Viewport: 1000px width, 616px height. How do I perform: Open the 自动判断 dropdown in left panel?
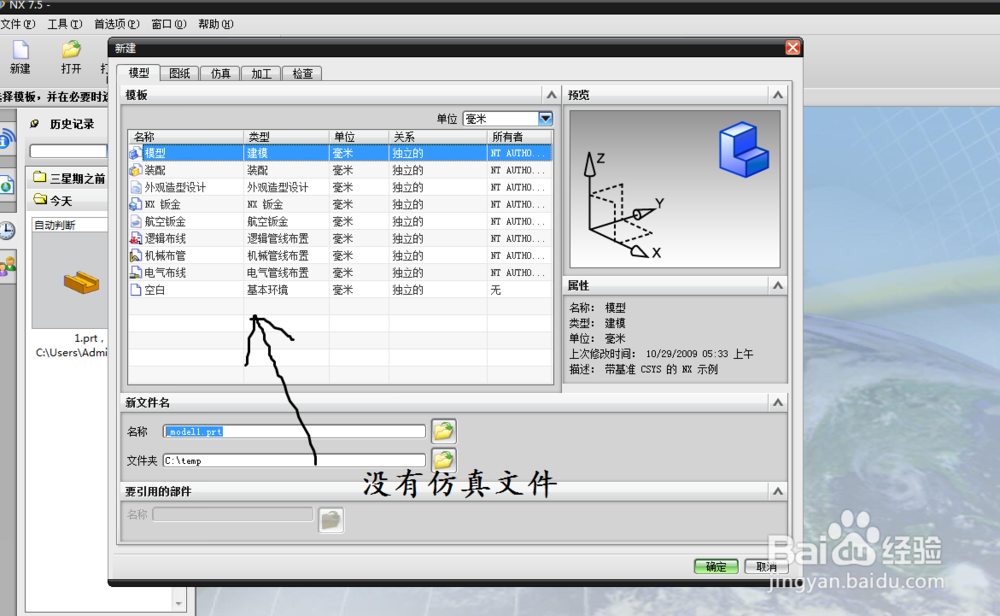(69, 223)
